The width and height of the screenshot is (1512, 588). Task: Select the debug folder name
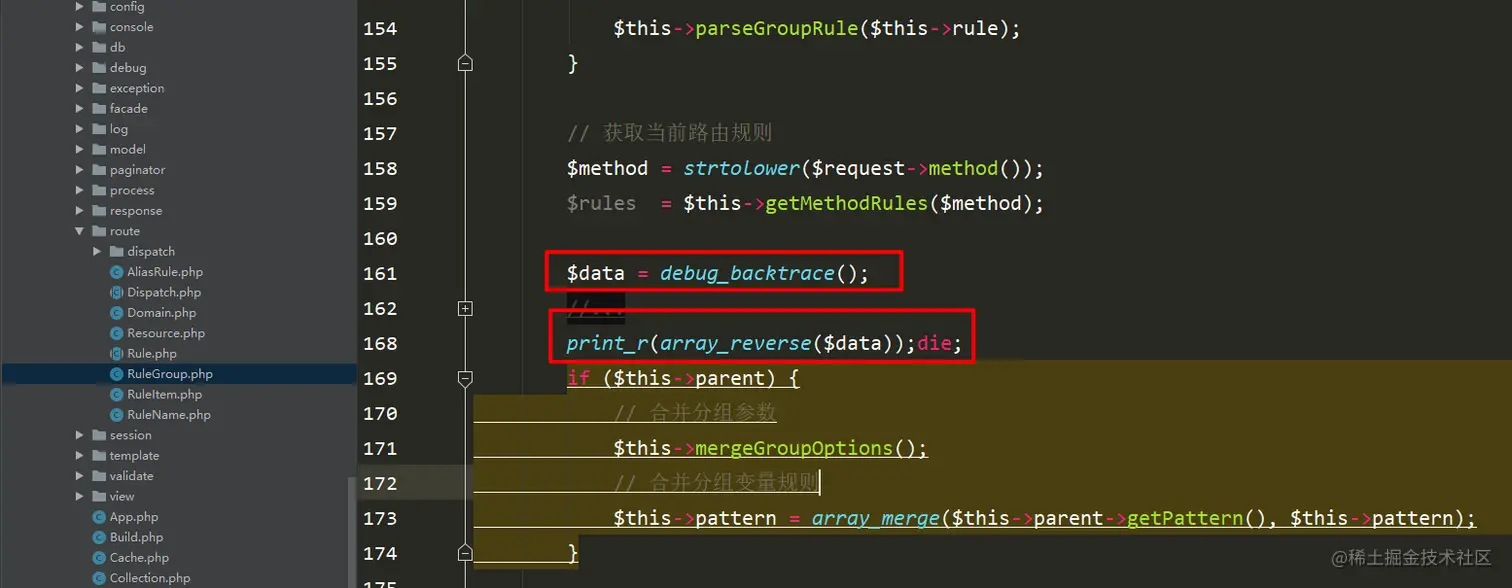[x=128, y=68]
